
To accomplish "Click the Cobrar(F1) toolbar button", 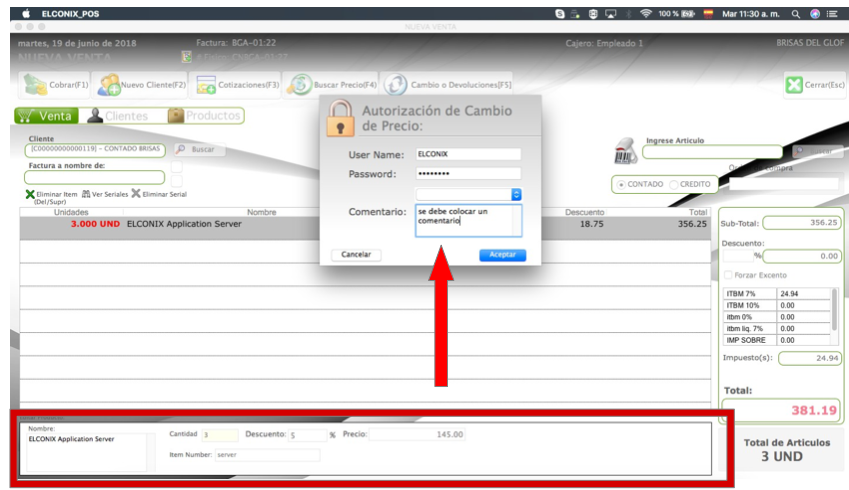I will pyautogui.click(x=55, y=85).
